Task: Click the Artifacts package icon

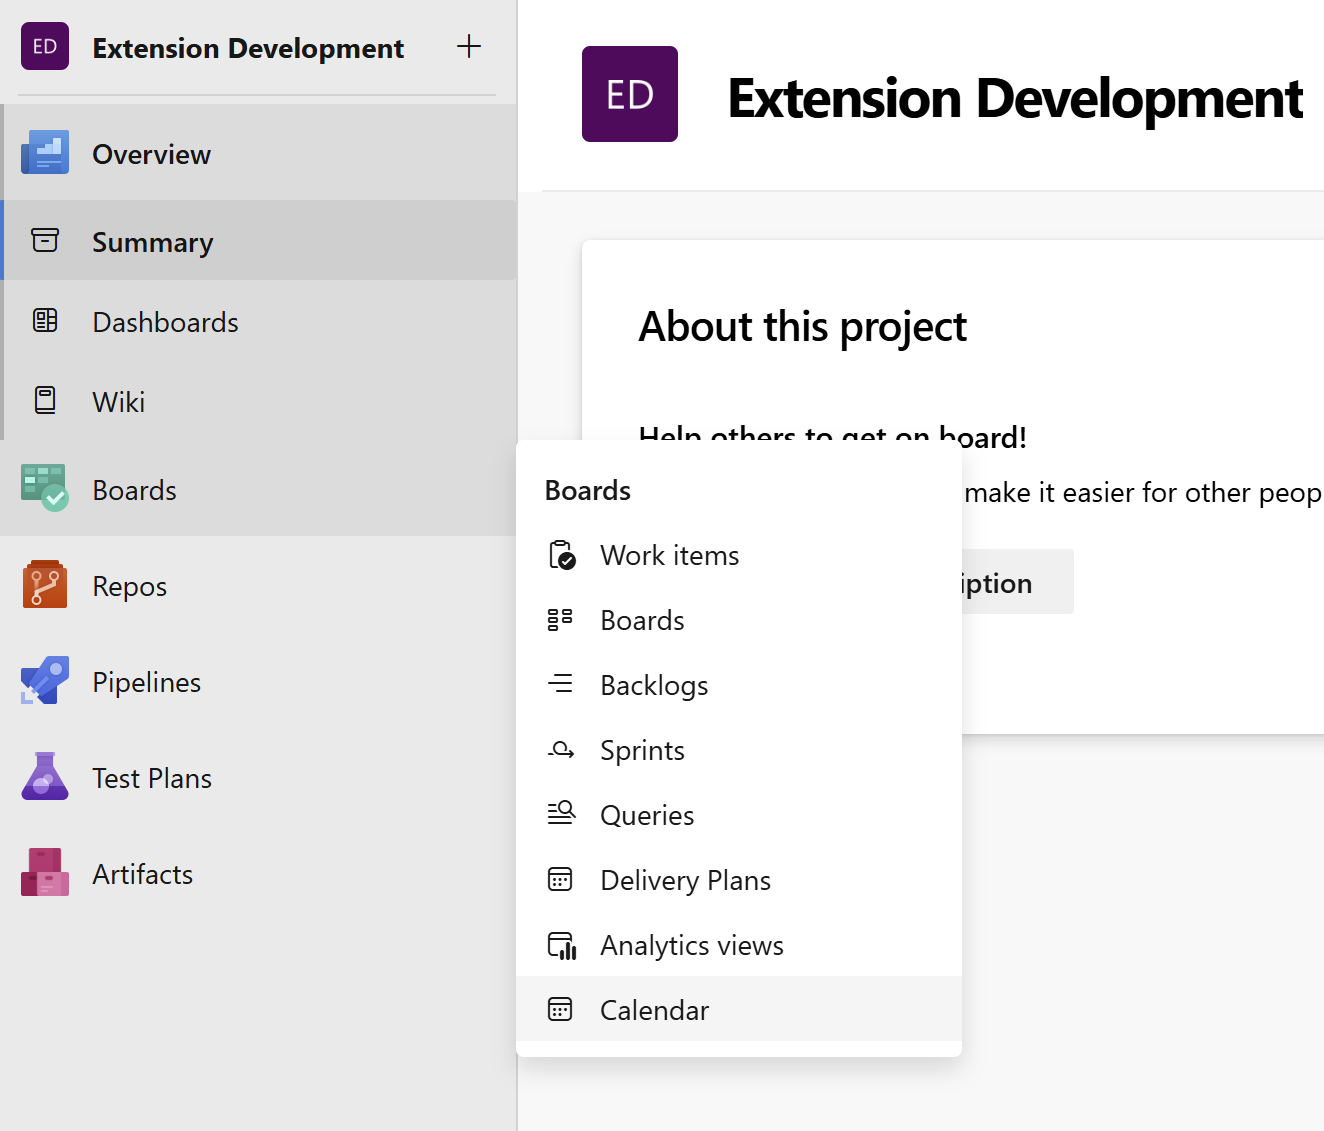Action: point(45,873)
